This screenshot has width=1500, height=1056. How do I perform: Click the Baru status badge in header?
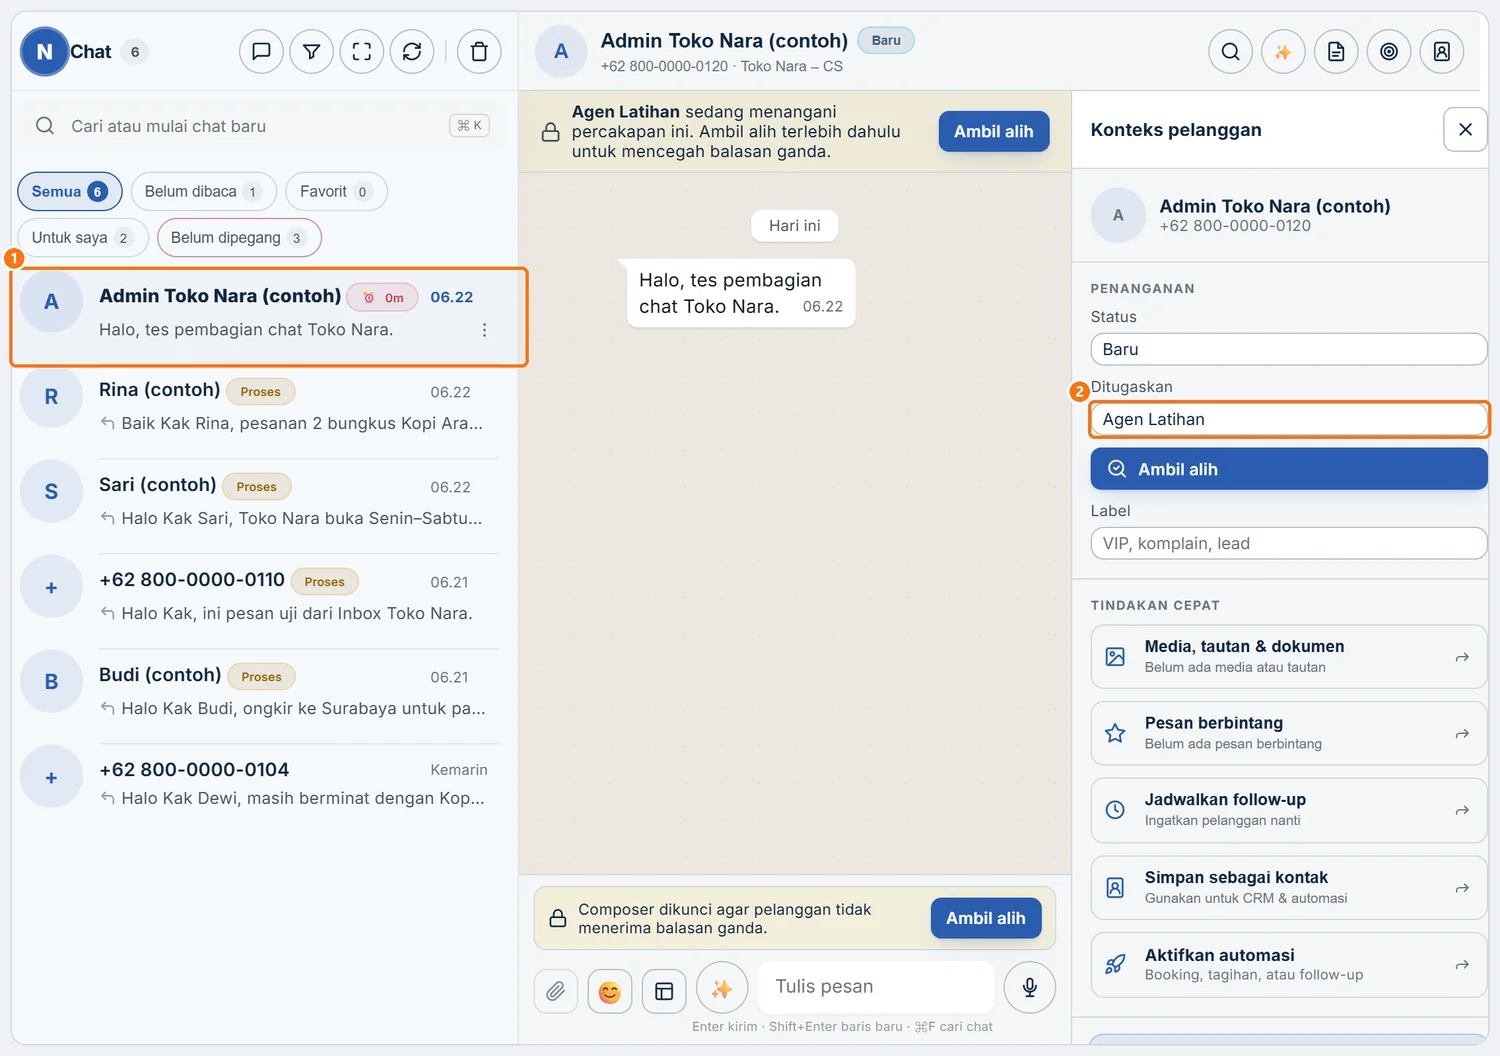(x=886, y=40)
